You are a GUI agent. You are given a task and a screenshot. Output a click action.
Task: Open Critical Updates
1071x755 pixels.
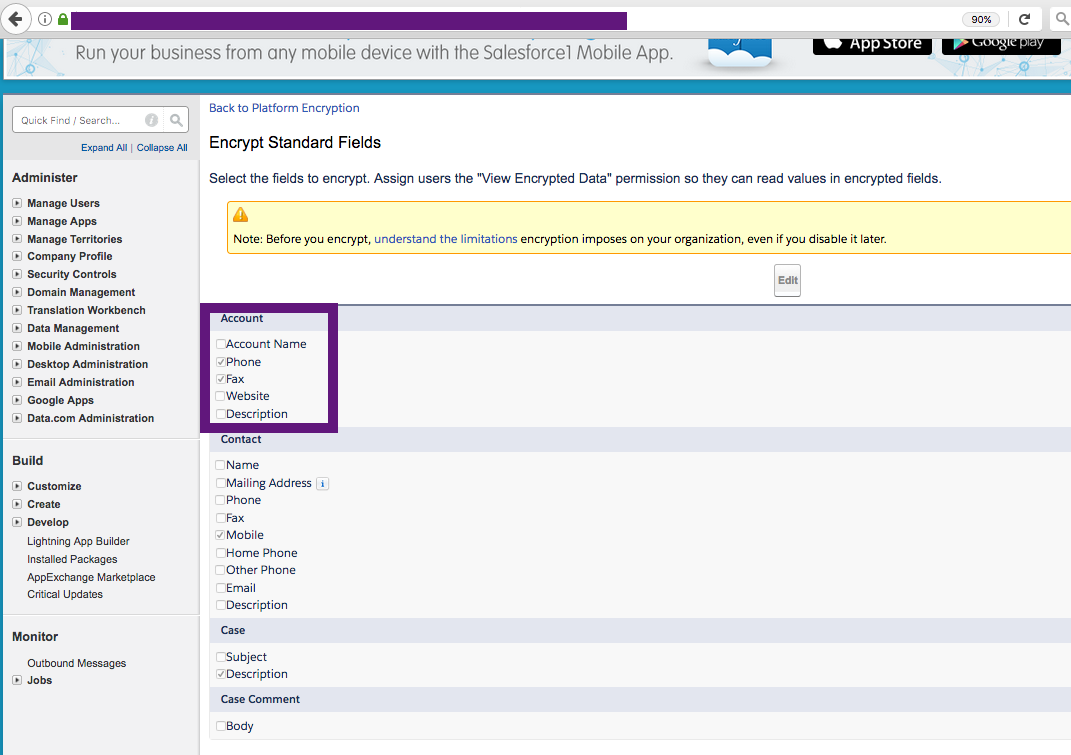65,594
